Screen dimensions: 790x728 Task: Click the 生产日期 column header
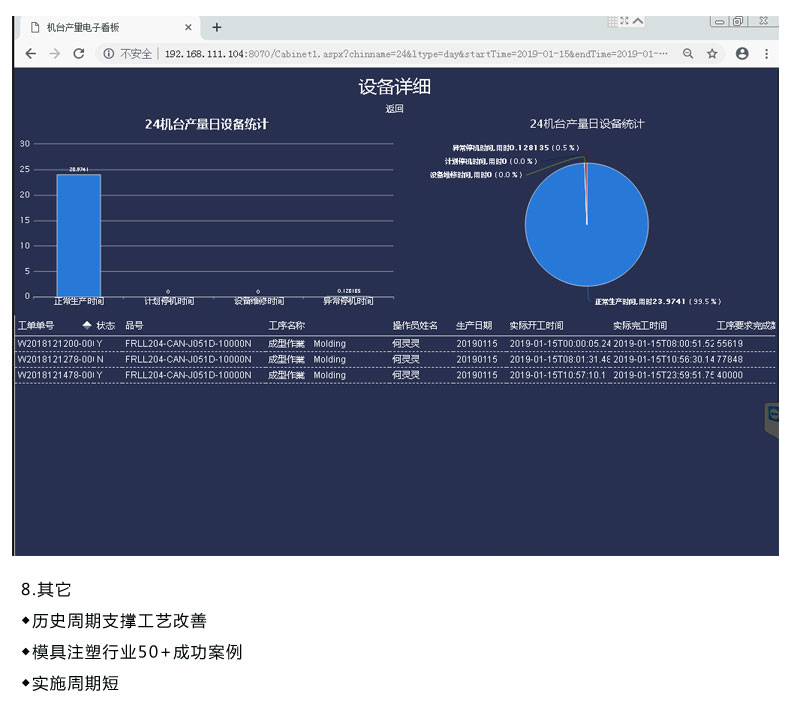(x=474, y=326)
